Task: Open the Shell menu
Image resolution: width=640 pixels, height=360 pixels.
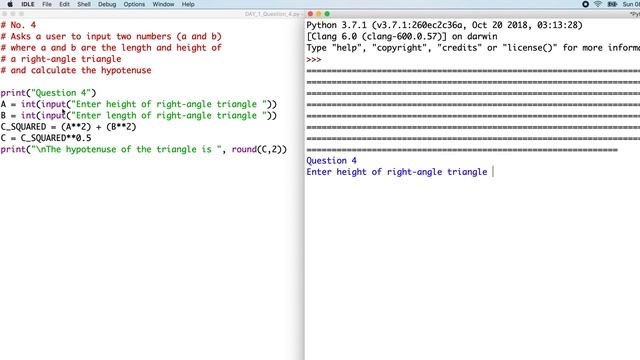Action: tap(84, 4)
